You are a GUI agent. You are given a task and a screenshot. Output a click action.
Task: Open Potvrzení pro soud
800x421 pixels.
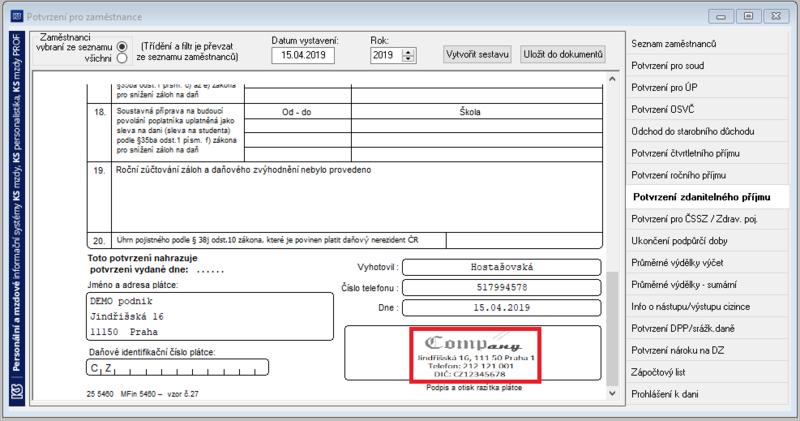[x=707, y=66]
